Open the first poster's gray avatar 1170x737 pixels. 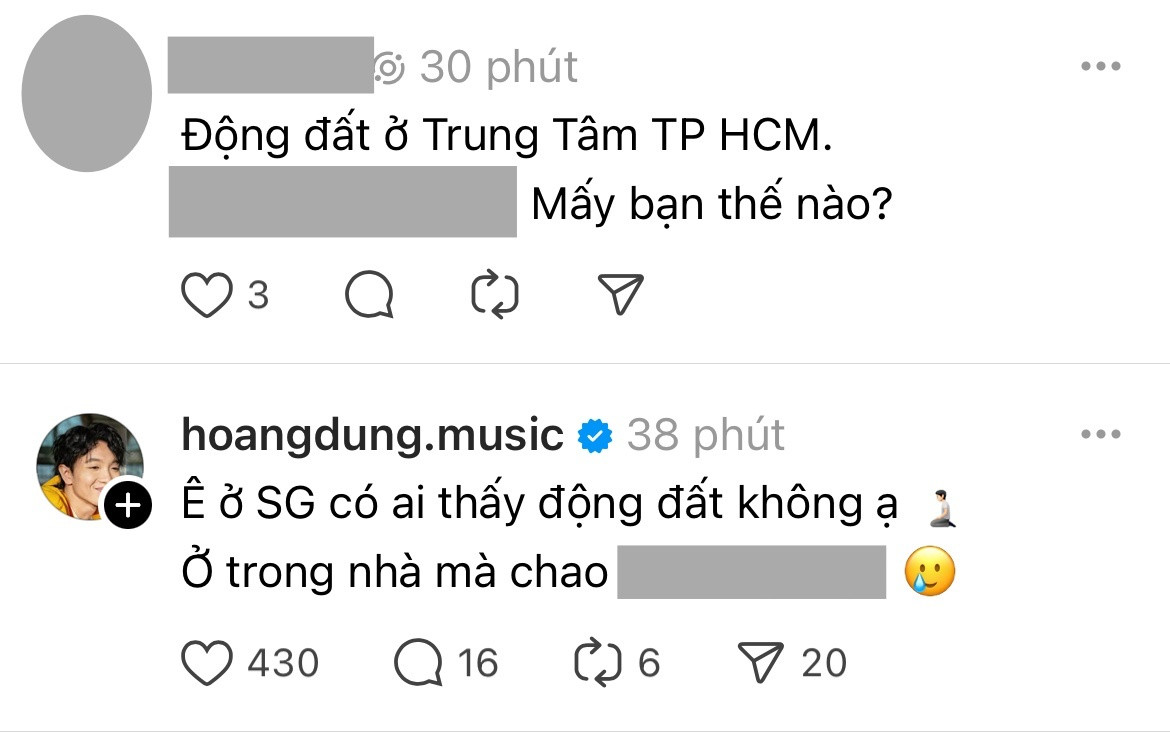87,93
